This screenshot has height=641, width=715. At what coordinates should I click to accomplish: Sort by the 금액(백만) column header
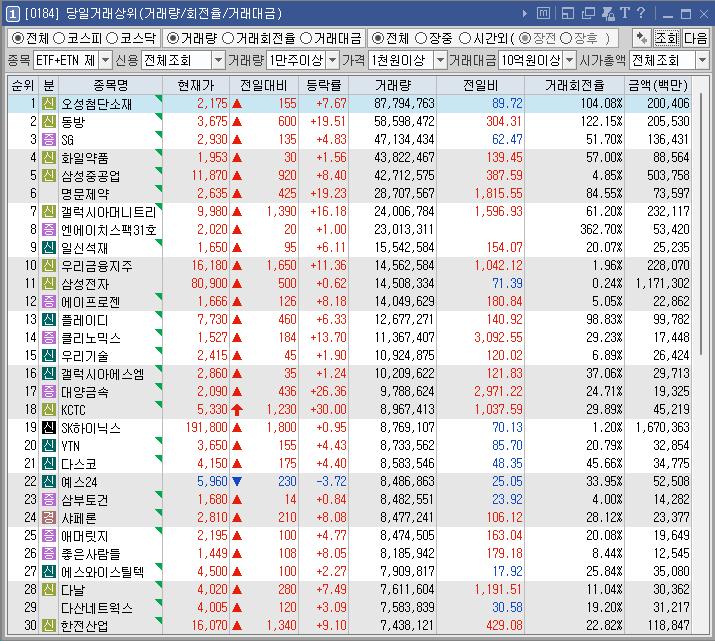[658, 85]
